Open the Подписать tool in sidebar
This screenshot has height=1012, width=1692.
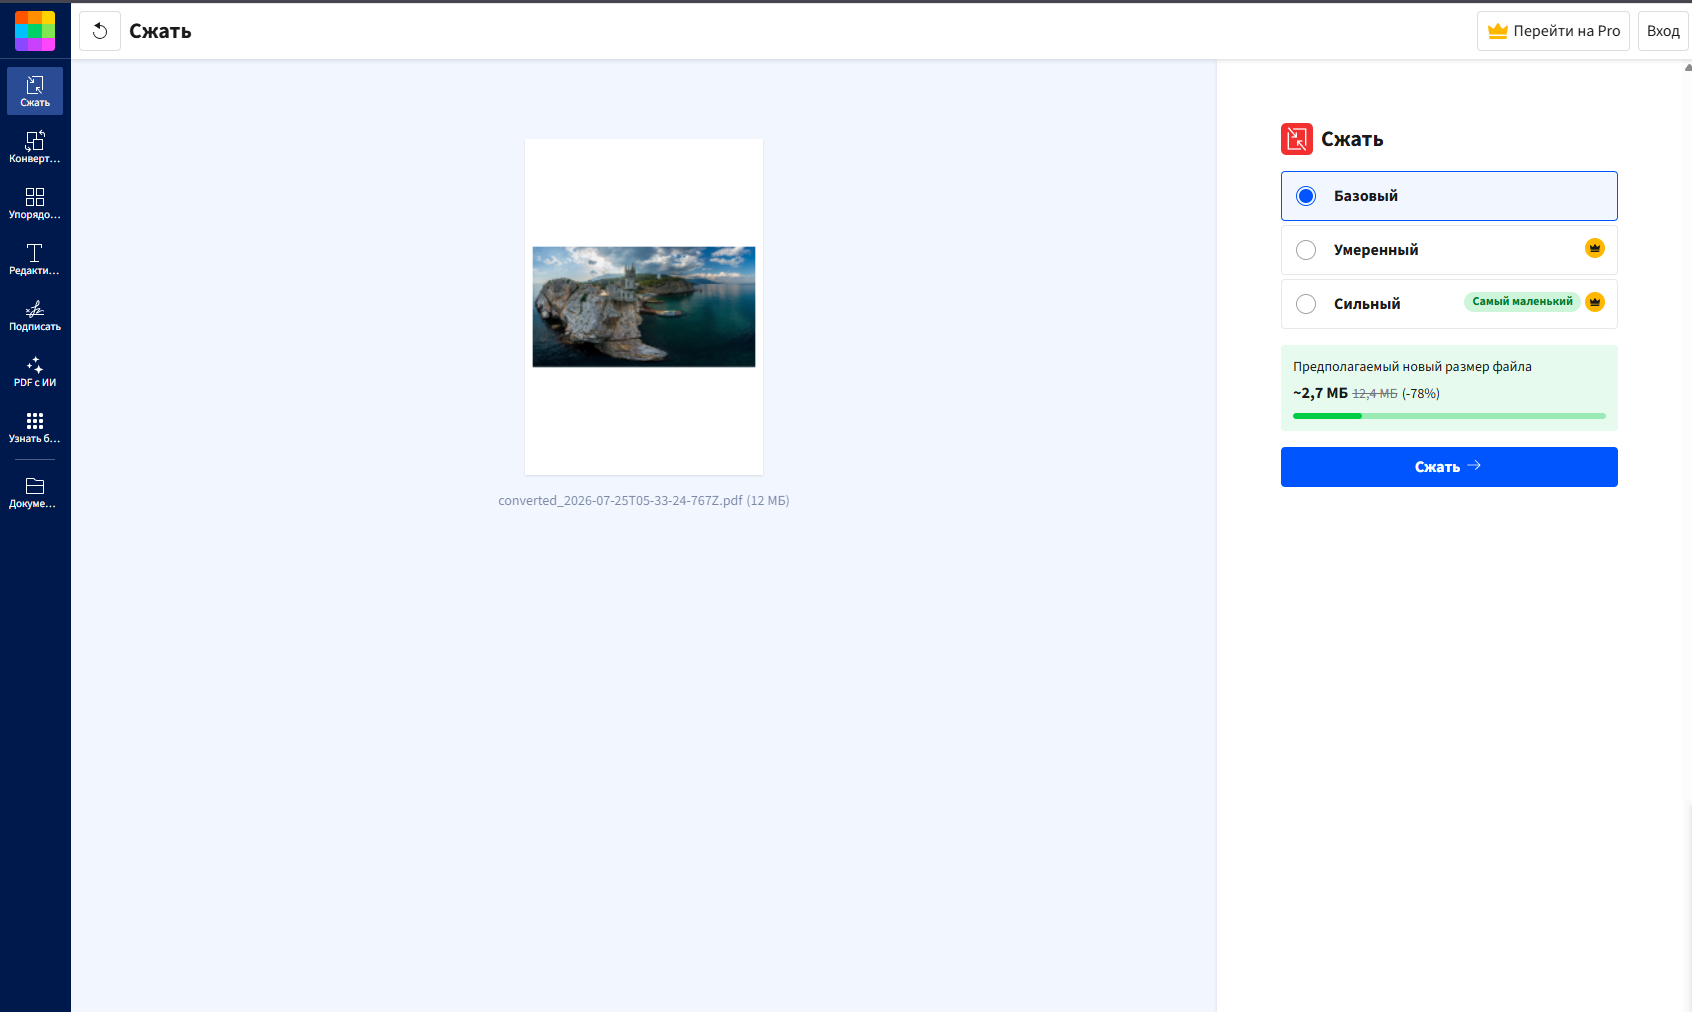click(x=35, y=315)
